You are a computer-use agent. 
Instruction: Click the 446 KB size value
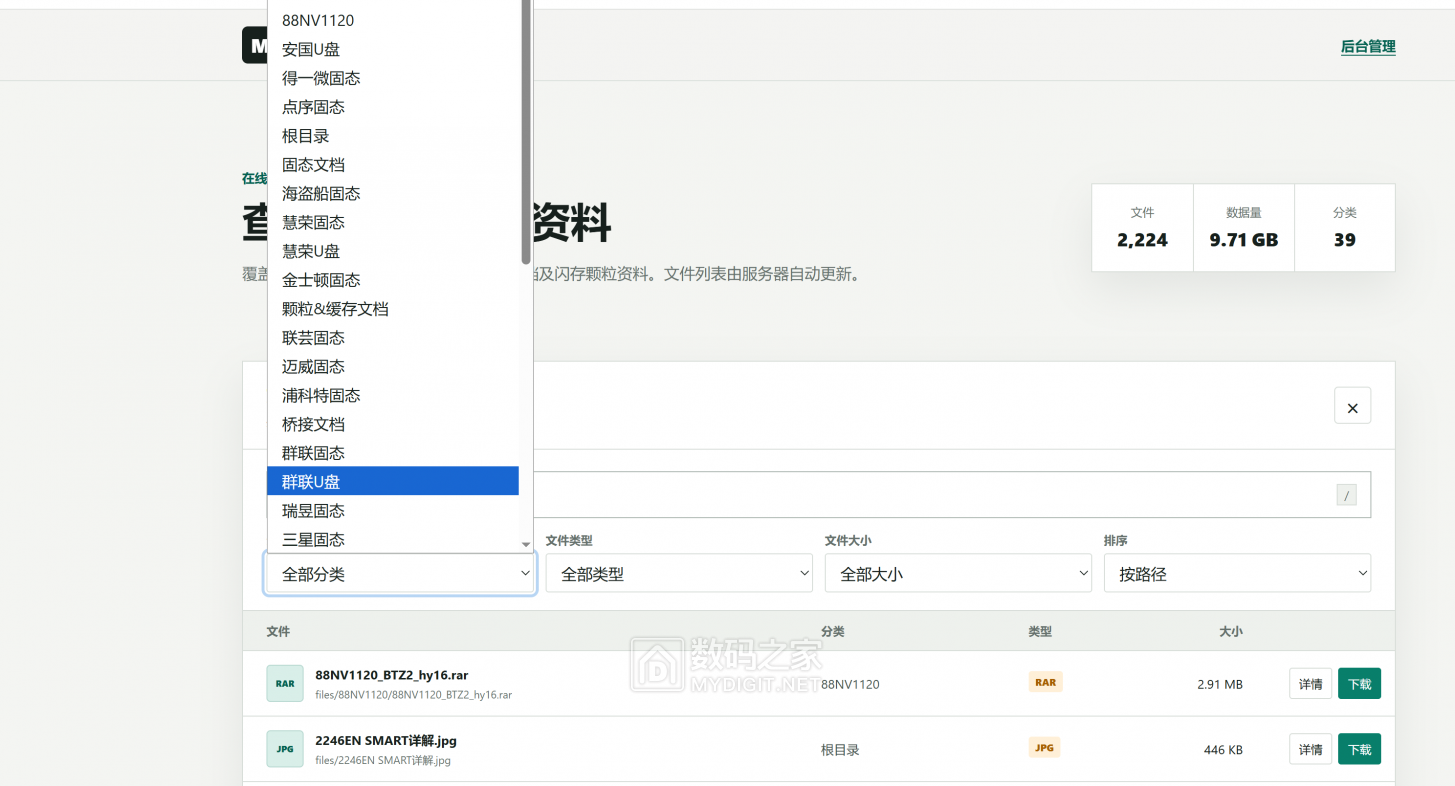1223,750
